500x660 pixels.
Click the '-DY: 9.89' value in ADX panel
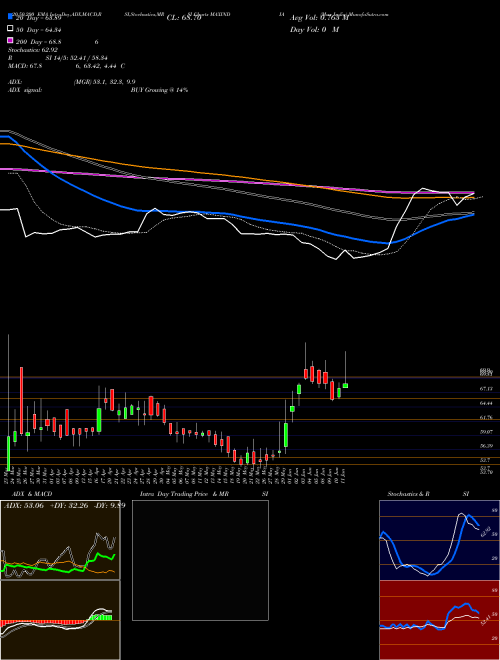tap(109, 506)
